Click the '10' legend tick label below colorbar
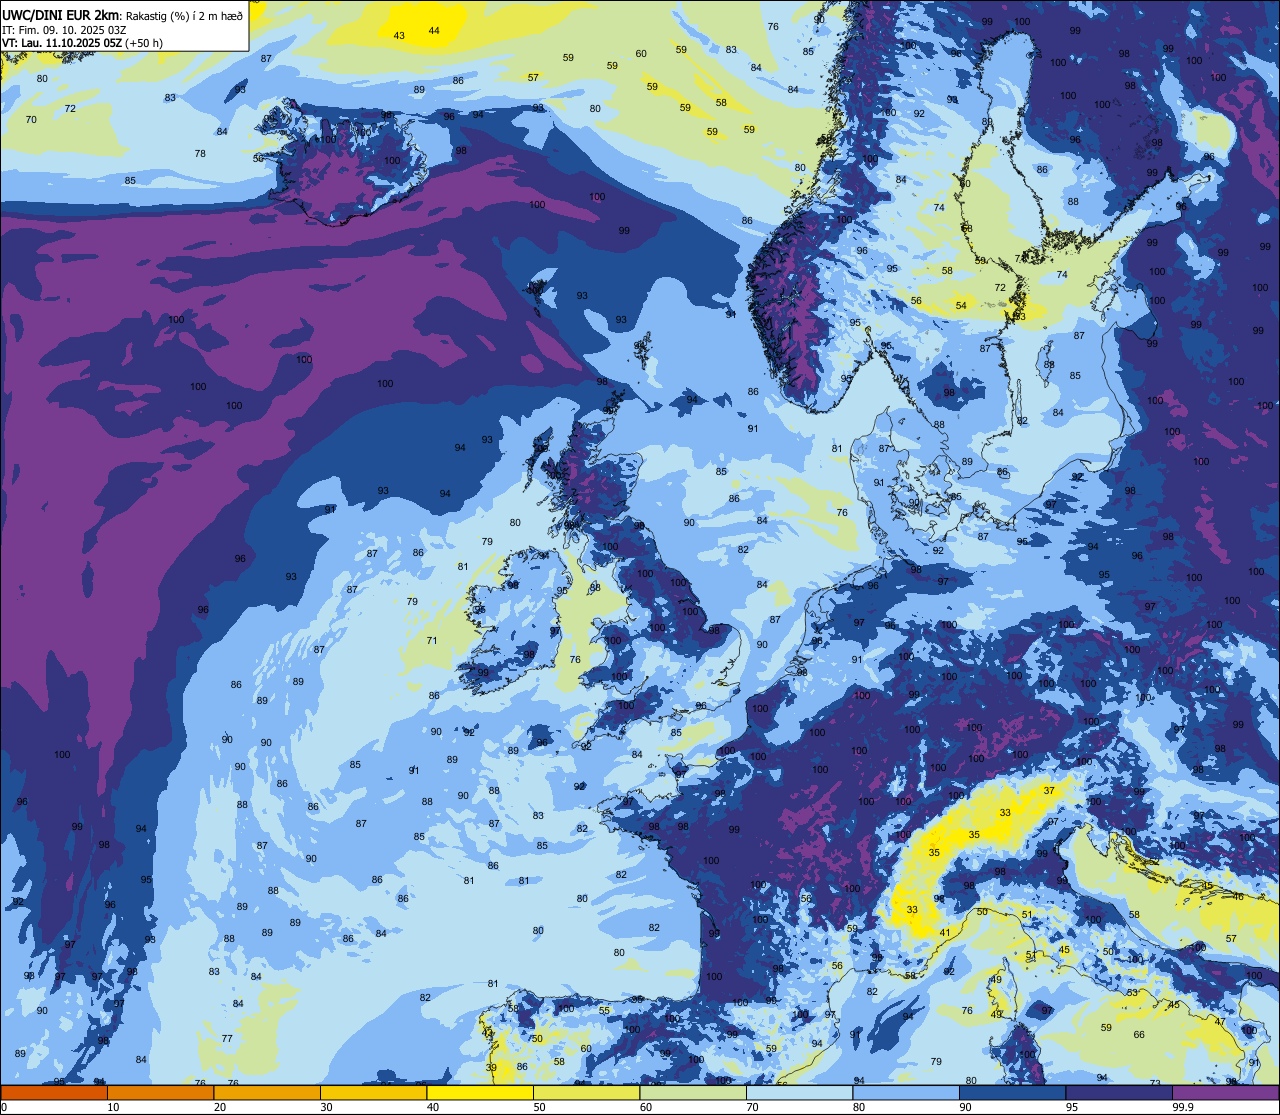 [x=113, y=1107]
